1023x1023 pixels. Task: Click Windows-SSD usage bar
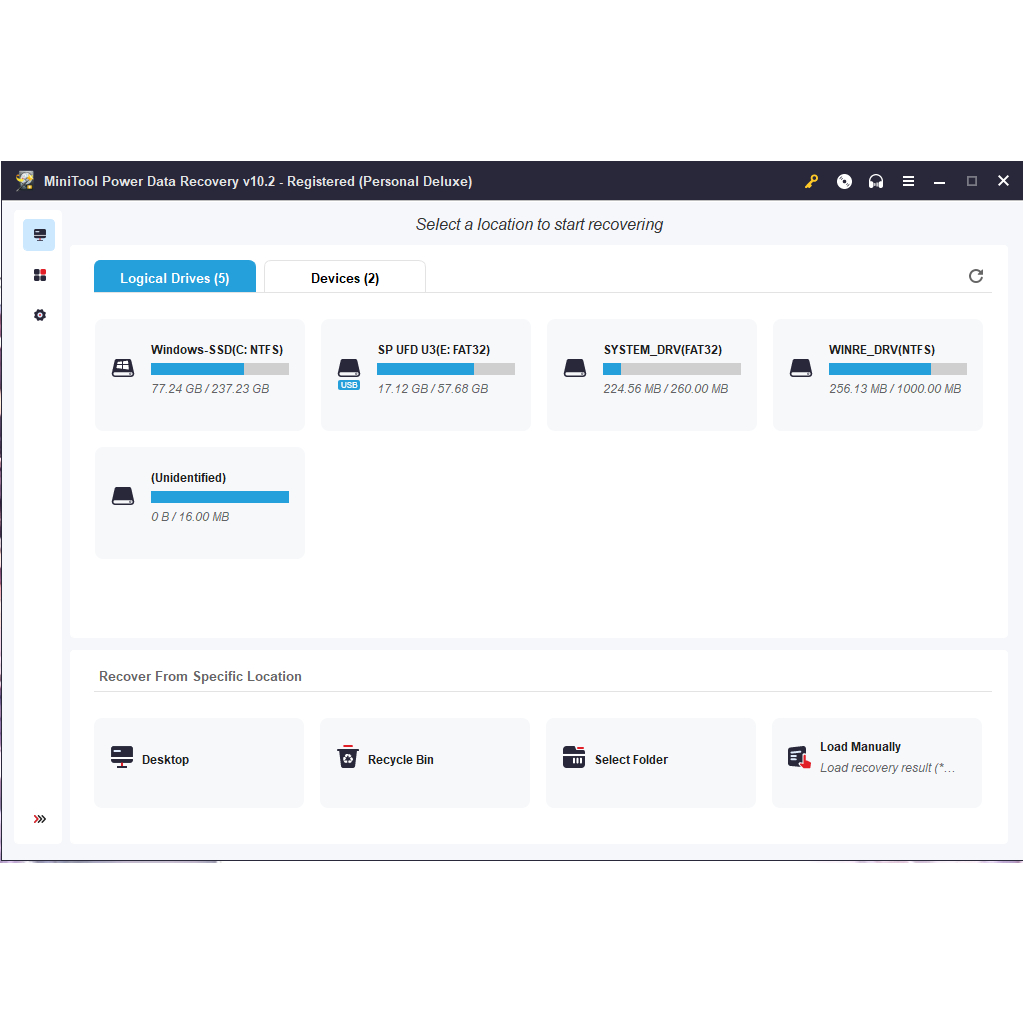point(220,369)
